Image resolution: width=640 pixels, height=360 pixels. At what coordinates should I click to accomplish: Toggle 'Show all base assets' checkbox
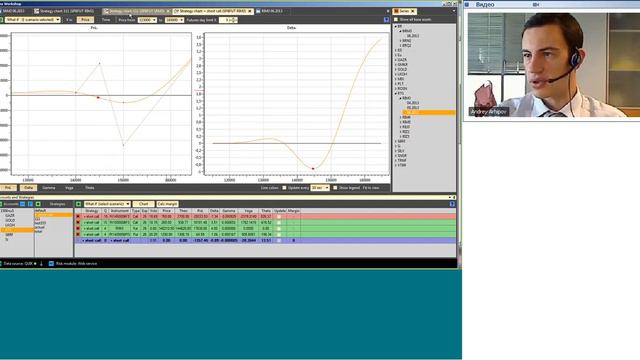click(396, 19)
